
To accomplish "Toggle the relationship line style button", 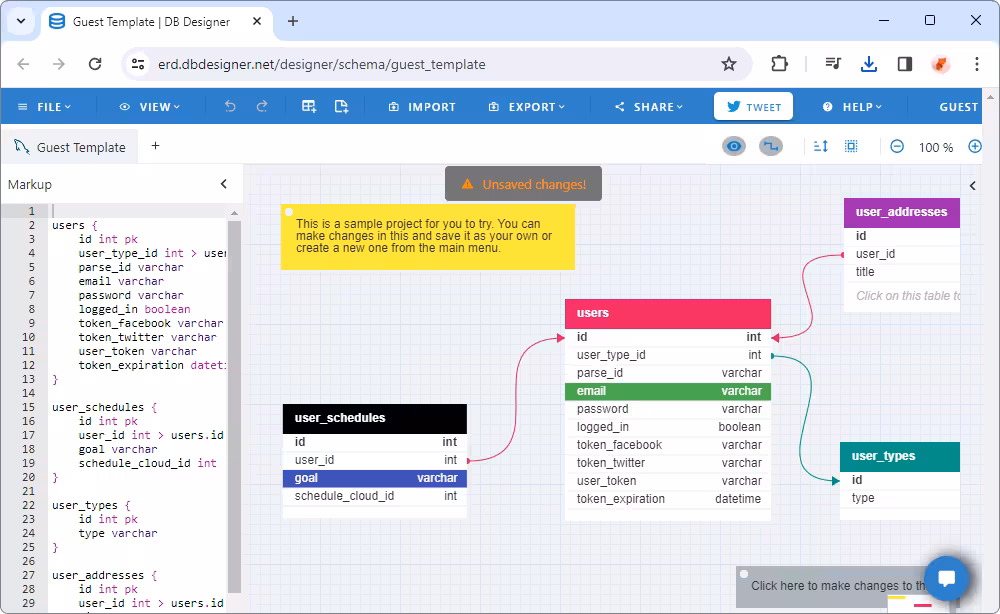I will pyautogui.click(x=771, y=147).
